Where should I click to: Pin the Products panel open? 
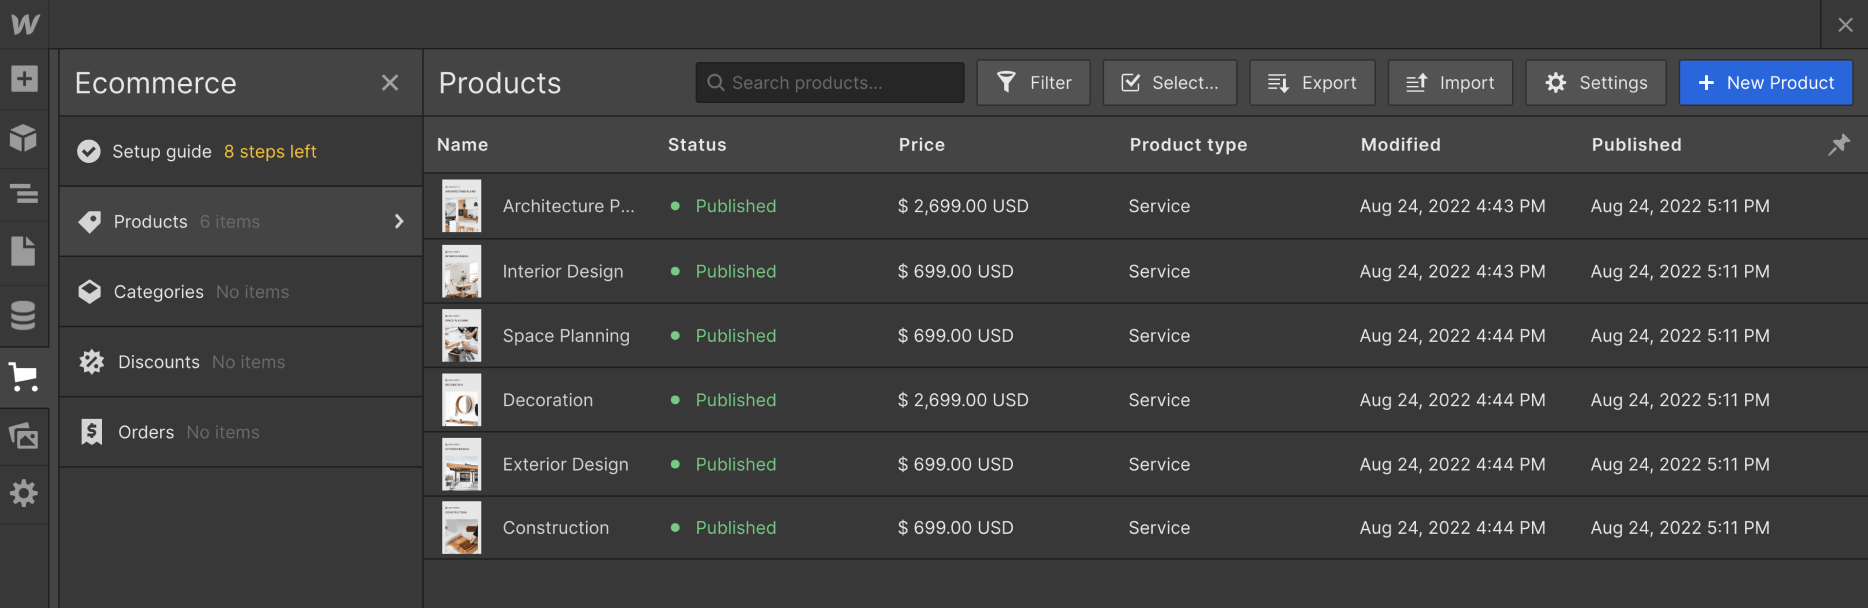click(x=1838, y=145)
